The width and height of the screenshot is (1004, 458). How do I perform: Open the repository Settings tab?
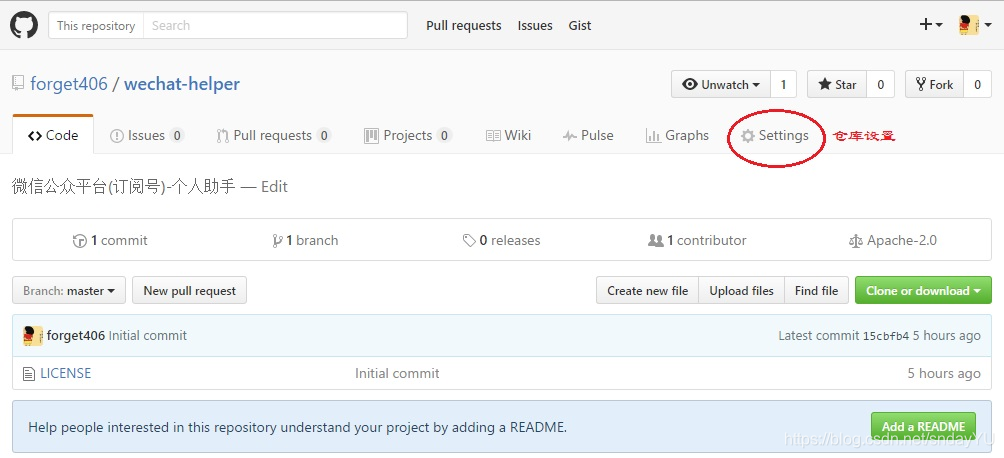(x=775, y=136)
